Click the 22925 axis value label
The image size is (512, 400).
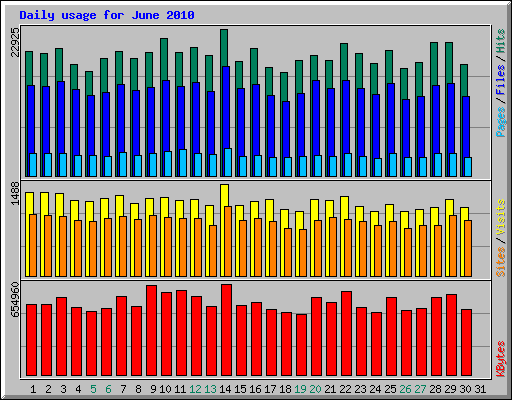click(x=15, y=42)
